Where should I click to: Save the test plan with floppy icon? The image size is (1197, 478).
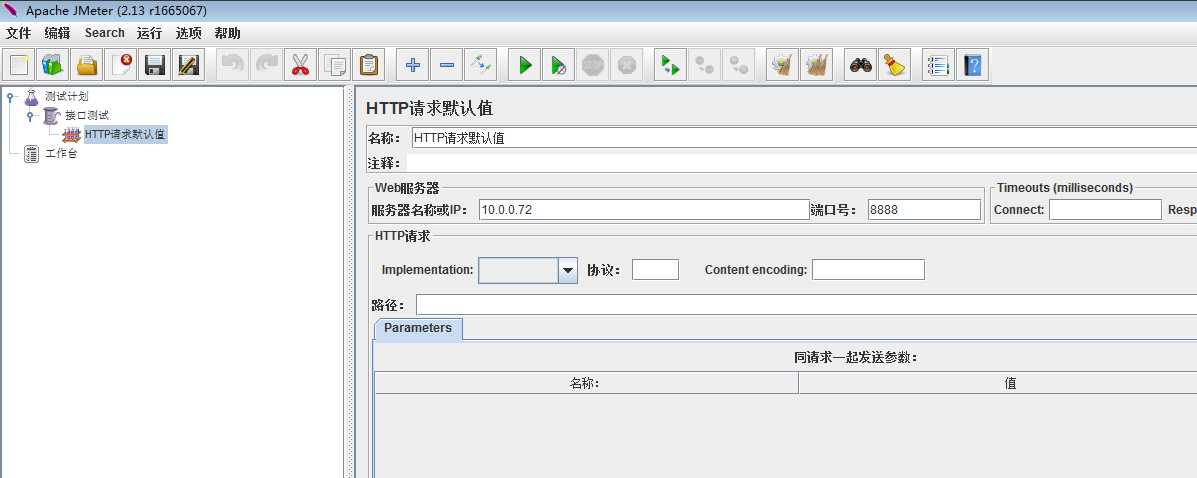click(x=154, y=65)
